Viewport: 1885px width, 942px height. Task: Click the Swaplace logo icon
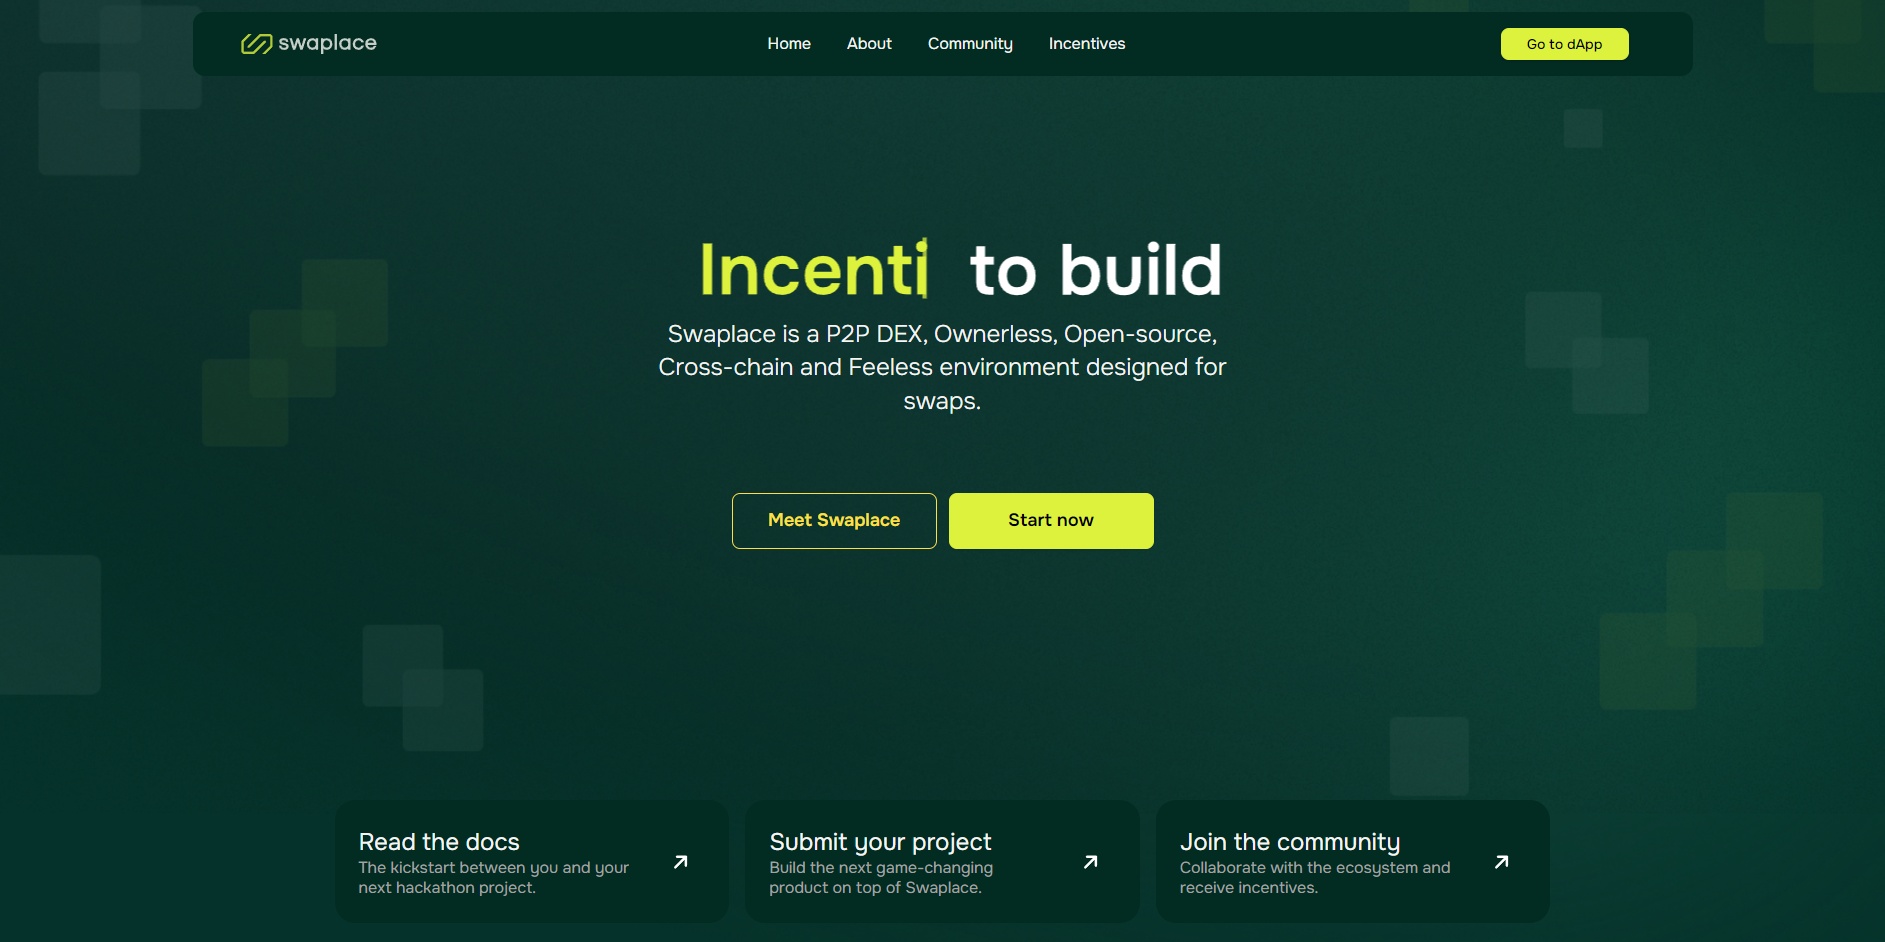coord(256,44)
